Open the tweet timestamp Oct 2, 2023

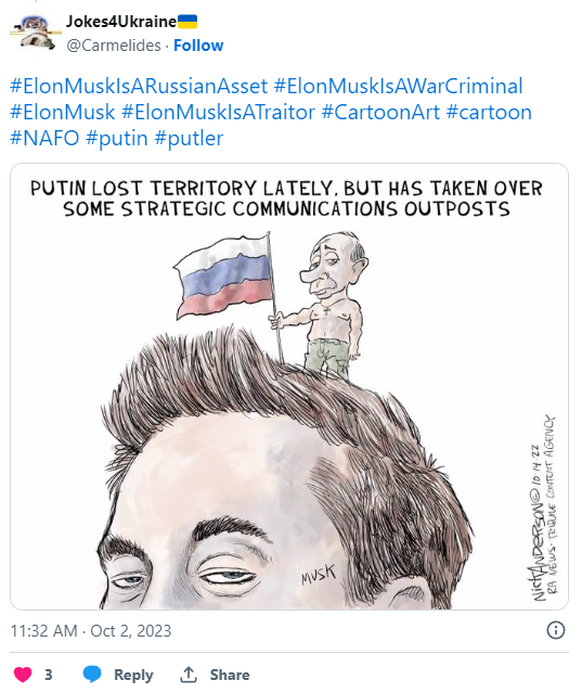coord(91,631)
